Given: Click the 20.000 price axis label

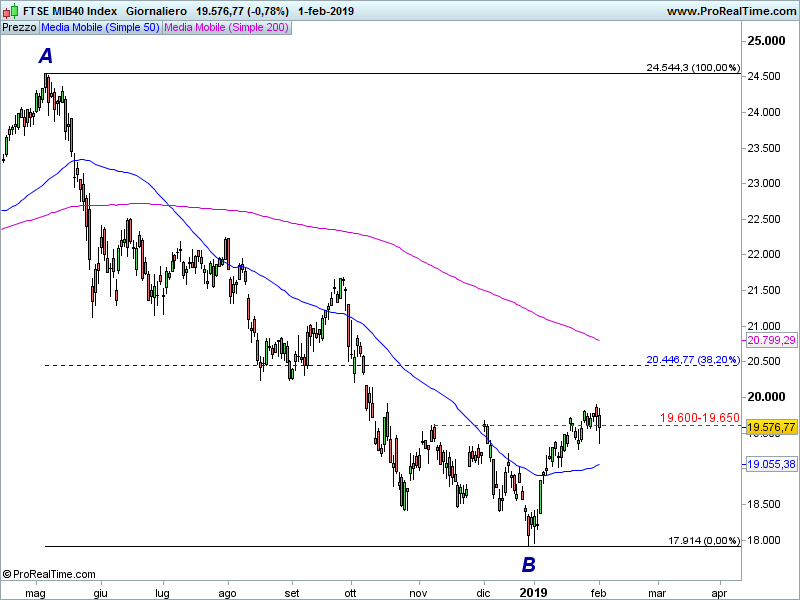Looking at the screenshot, I should pyautogui.click(x=766, y=397).
